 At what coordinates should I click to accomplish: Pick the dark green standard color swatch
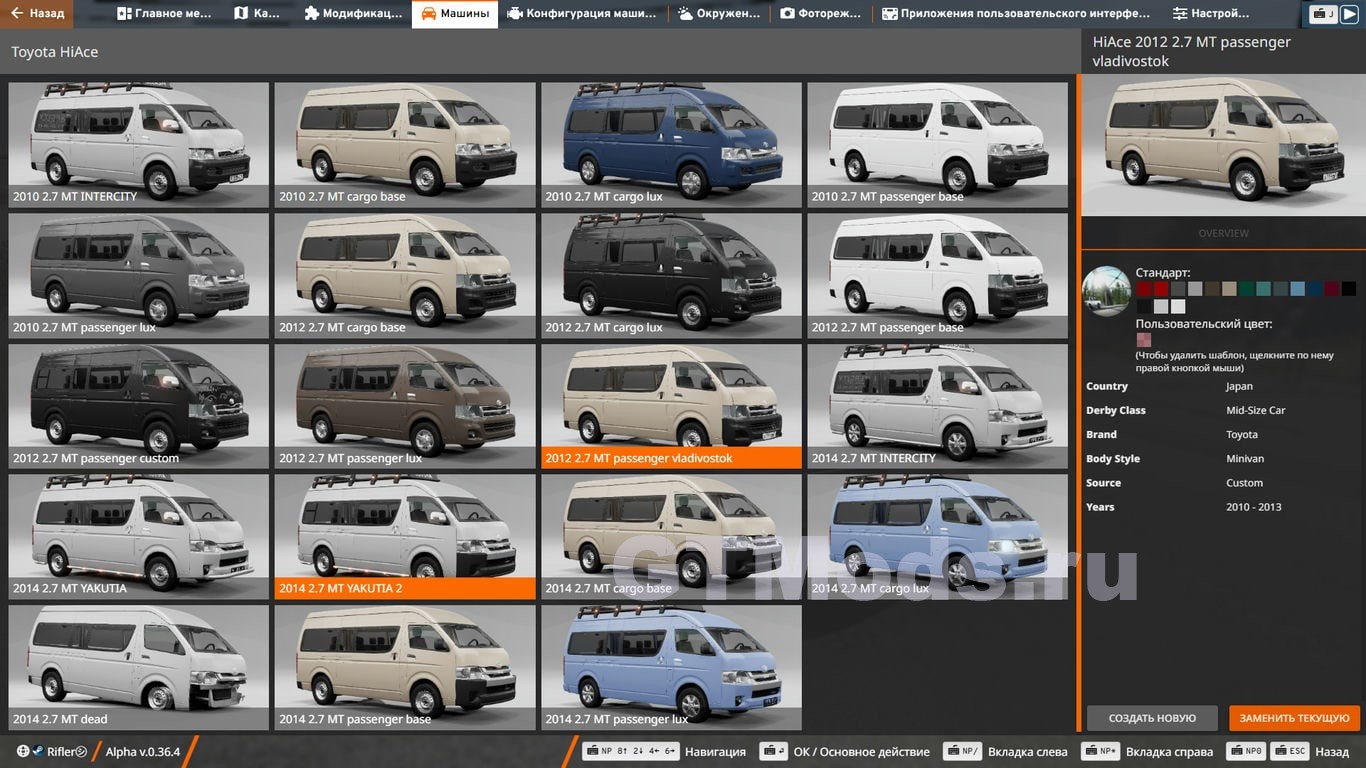(1246, 289)
